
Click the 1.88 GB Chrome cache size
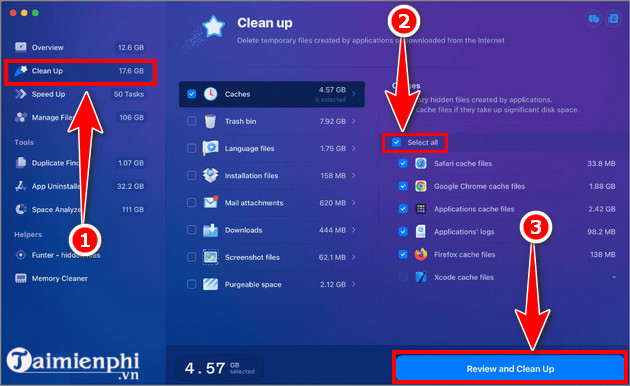pos(602,186)
